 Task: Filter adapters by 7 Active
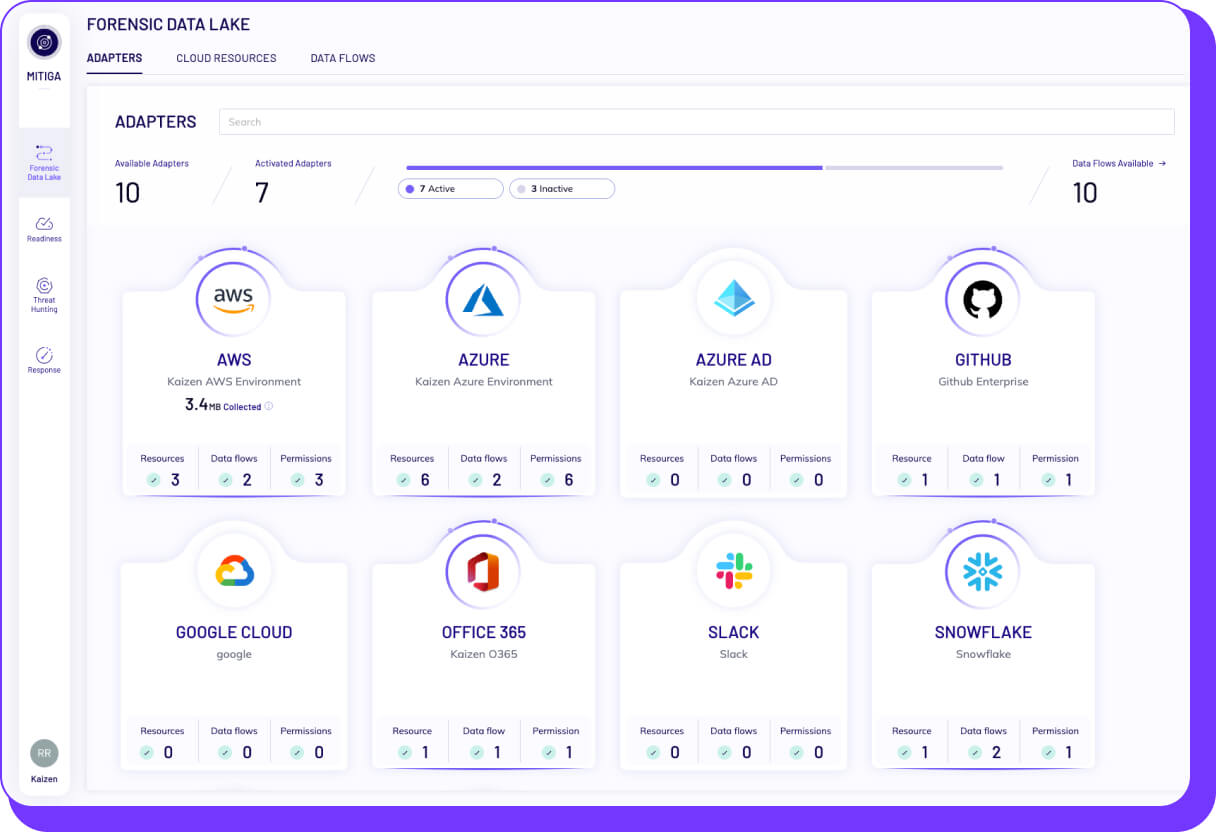pyautogui.click(x=450, y=188)
